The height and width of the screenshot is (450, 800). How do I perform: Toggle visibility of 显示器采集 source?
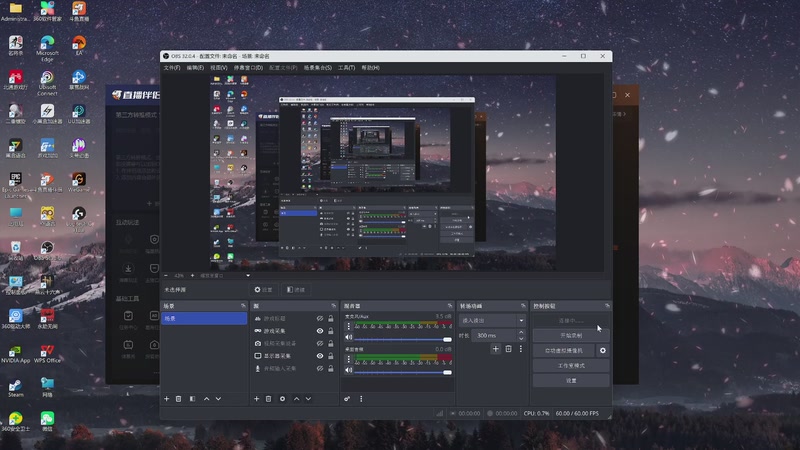pyautogui.click(x=320, y=356)
